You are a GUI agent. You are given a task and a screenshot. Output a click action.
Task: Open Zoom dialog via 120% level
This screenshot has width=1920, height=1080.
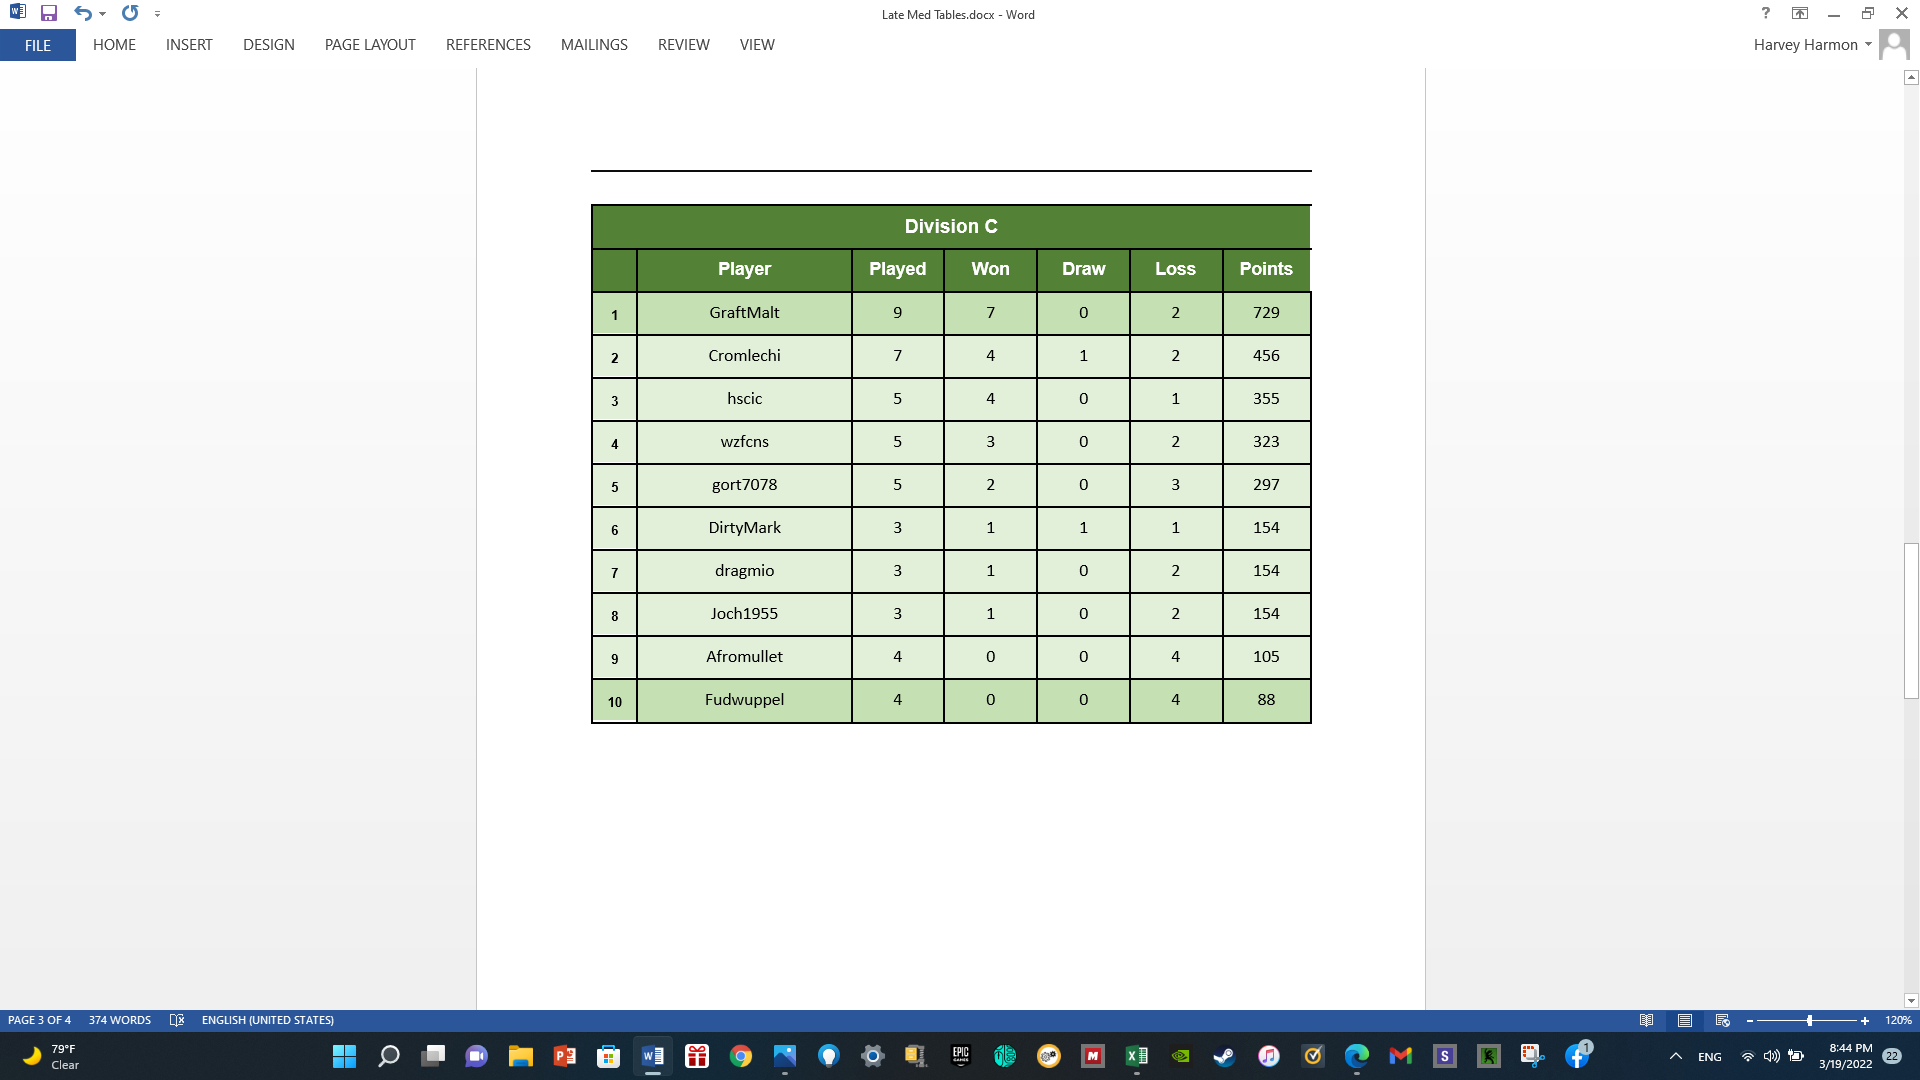[1898, 1020]
